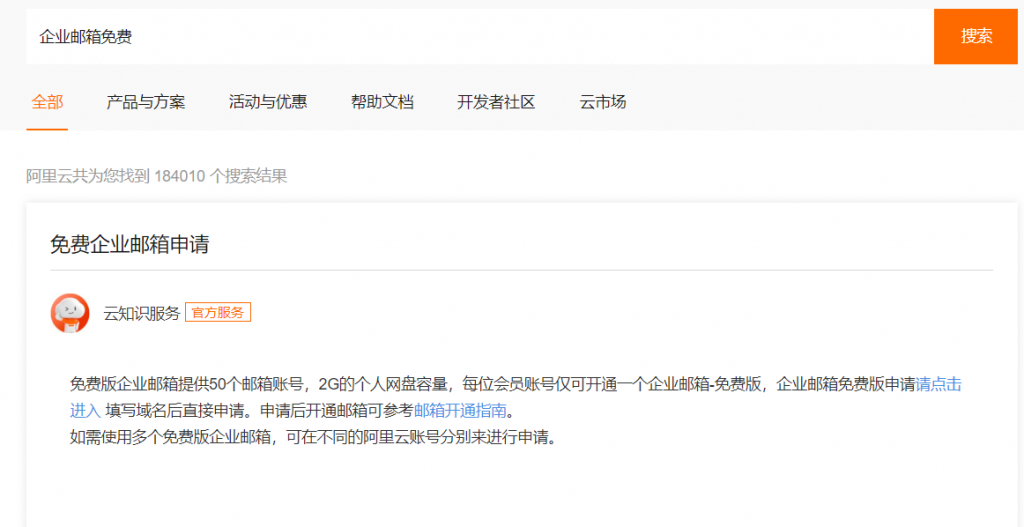Follow the 请点击进入 application link

click(938, 384)
